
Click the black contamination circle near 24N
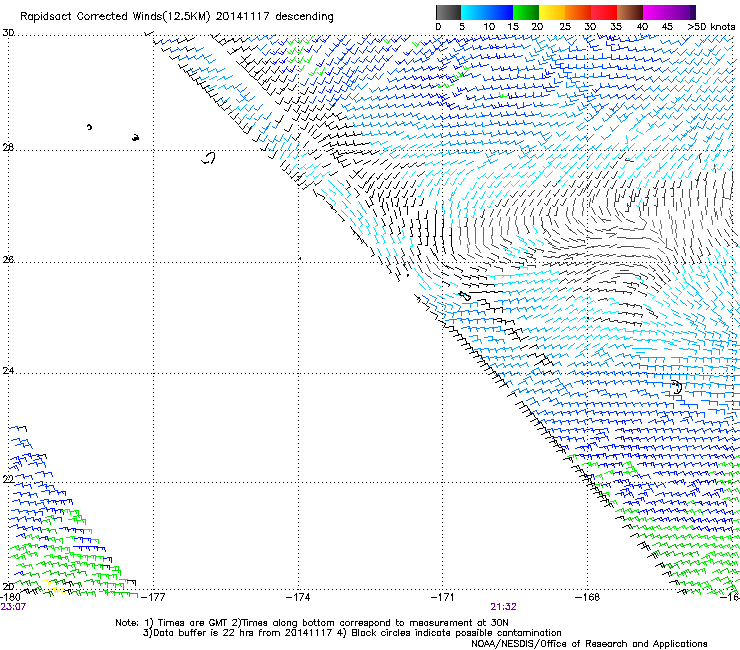click(677, 387)
